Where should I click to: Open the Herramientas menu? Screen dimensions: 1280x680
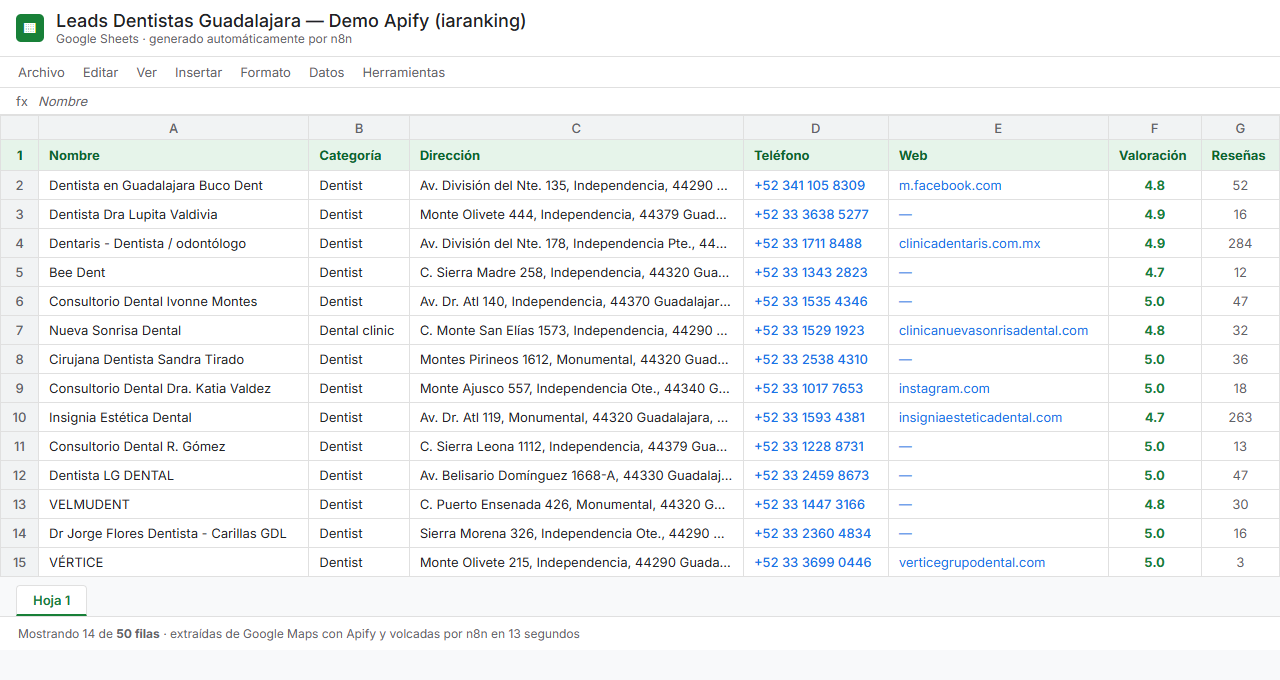tap(404, 72)
